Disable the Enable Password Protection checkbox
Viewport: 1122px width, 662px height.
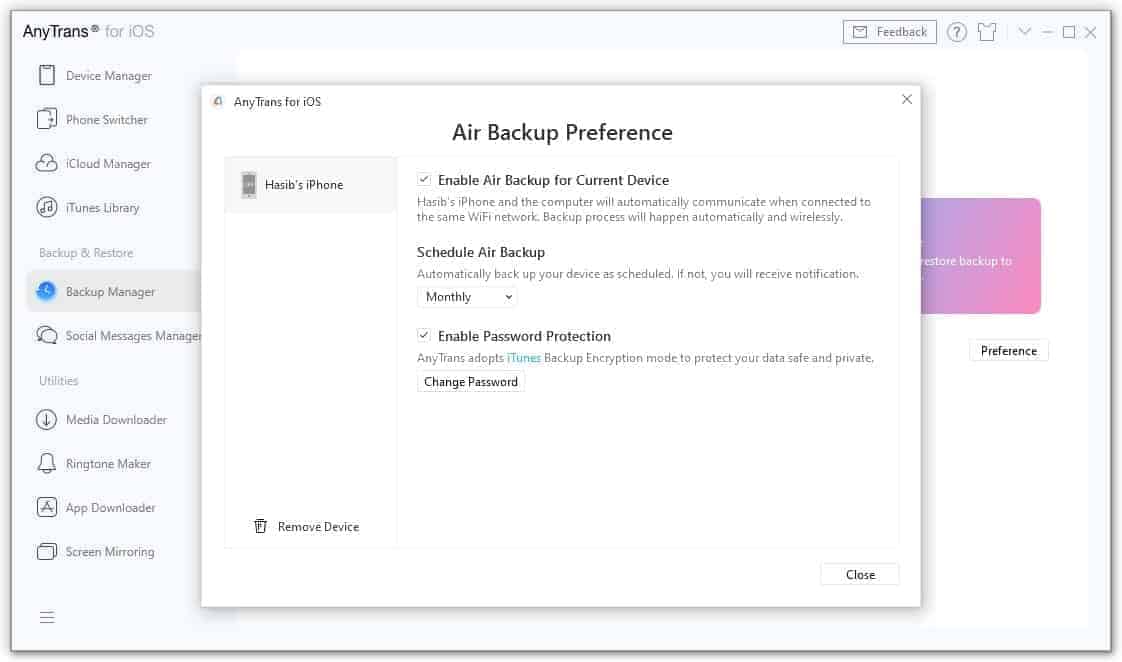(x=424, y=336)
